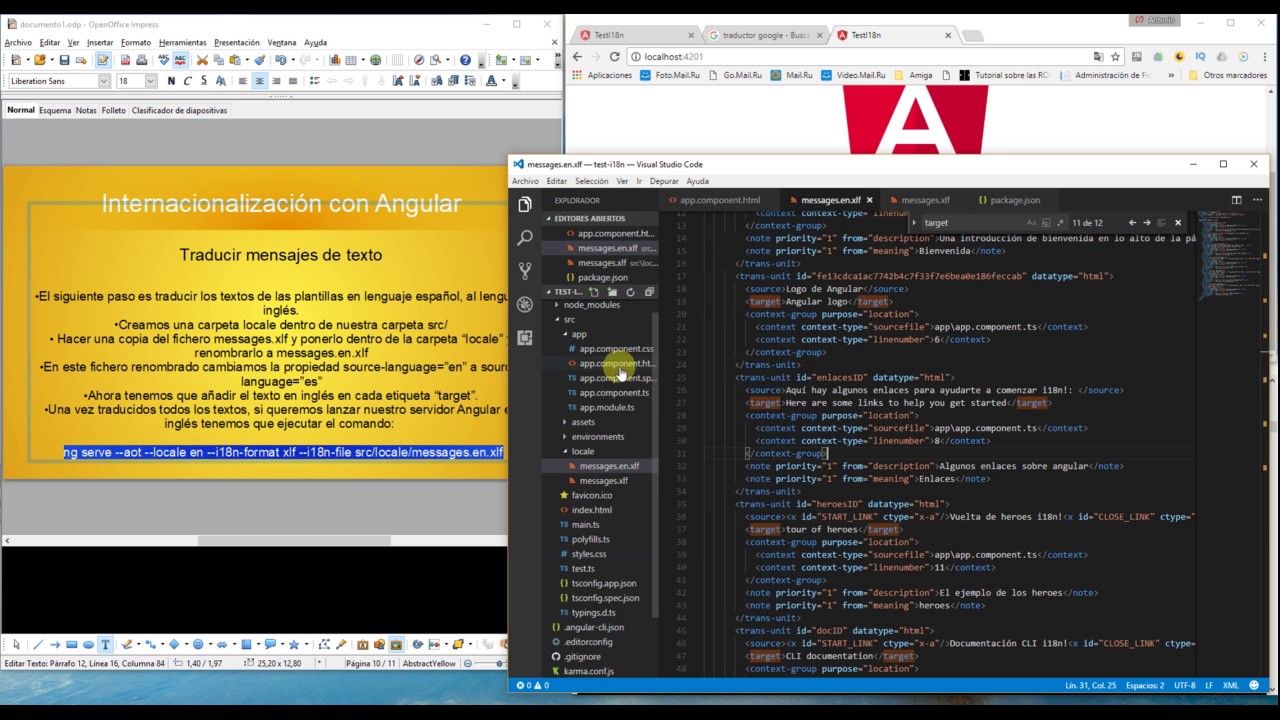Screen dimensions: 1280x720
Task: Toggle centered alignment in Impress
Action: click(x=259, y=81)
